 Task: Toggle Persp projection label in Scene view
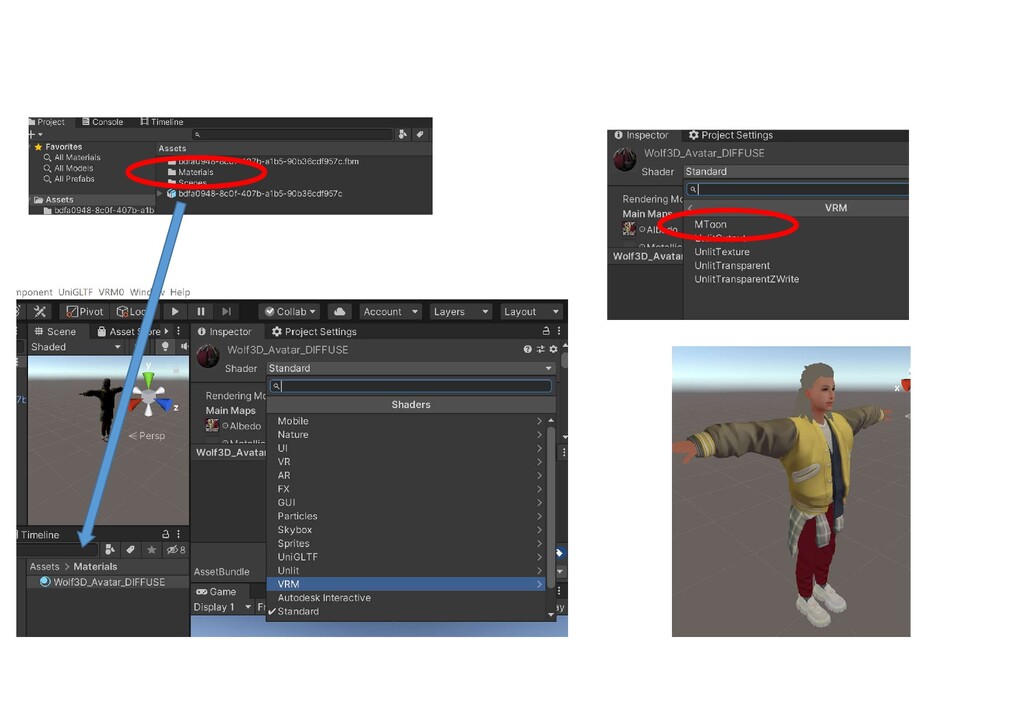click(x=152, y=435)
